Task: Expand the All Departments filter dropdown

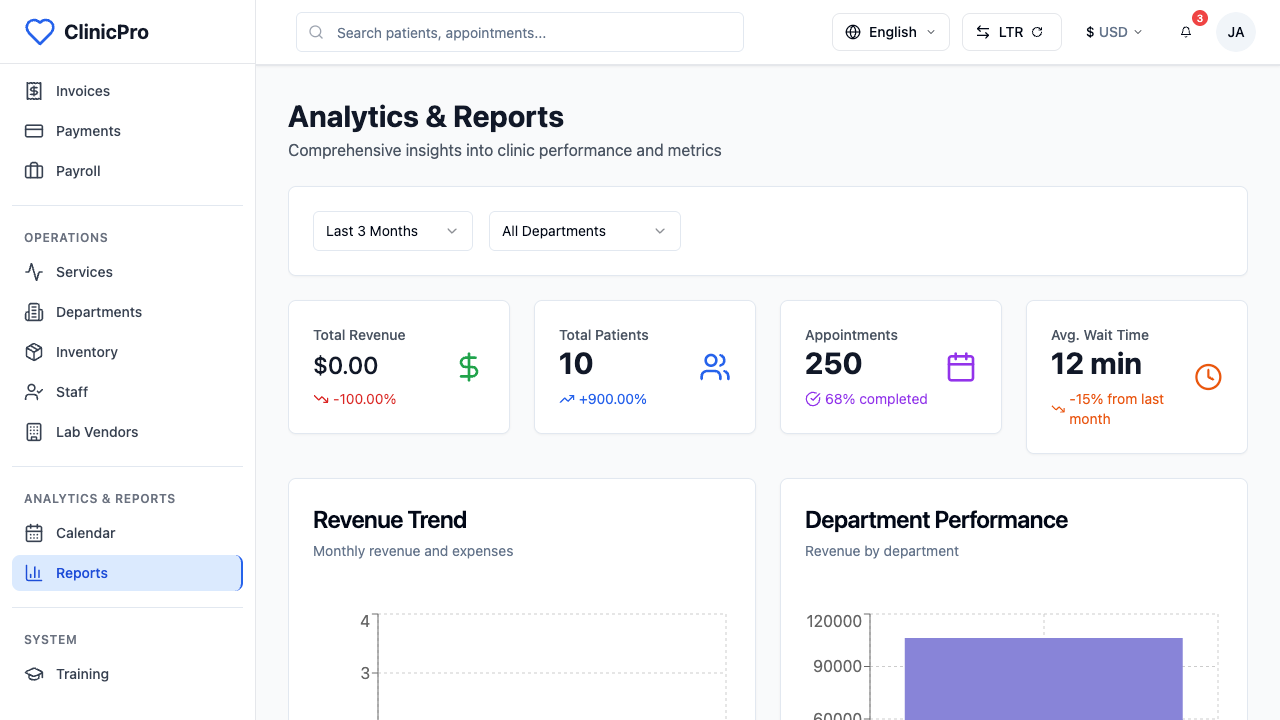Action: 585,231
